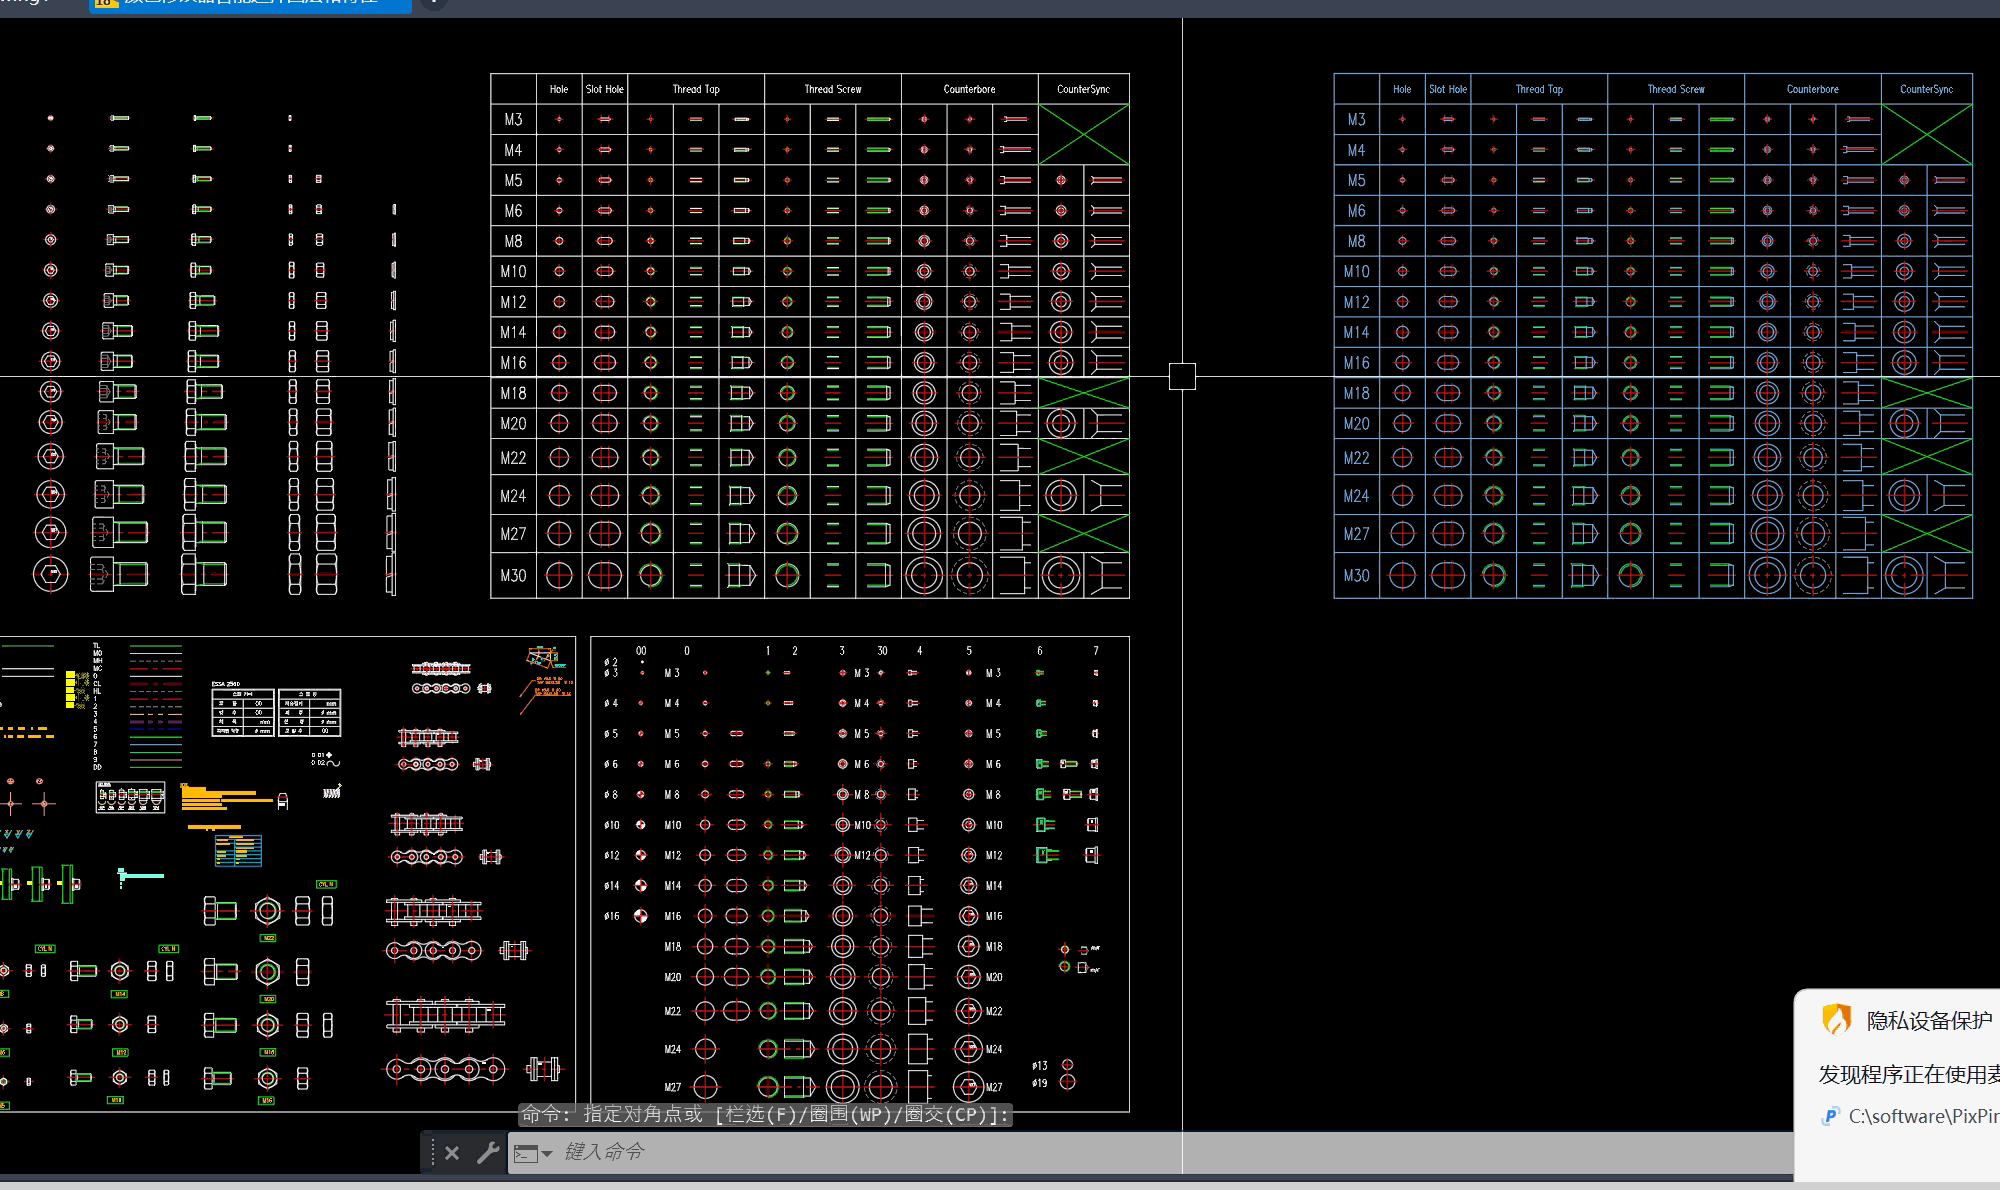Close the command line window
2000x1190 pixels.
452,1153
